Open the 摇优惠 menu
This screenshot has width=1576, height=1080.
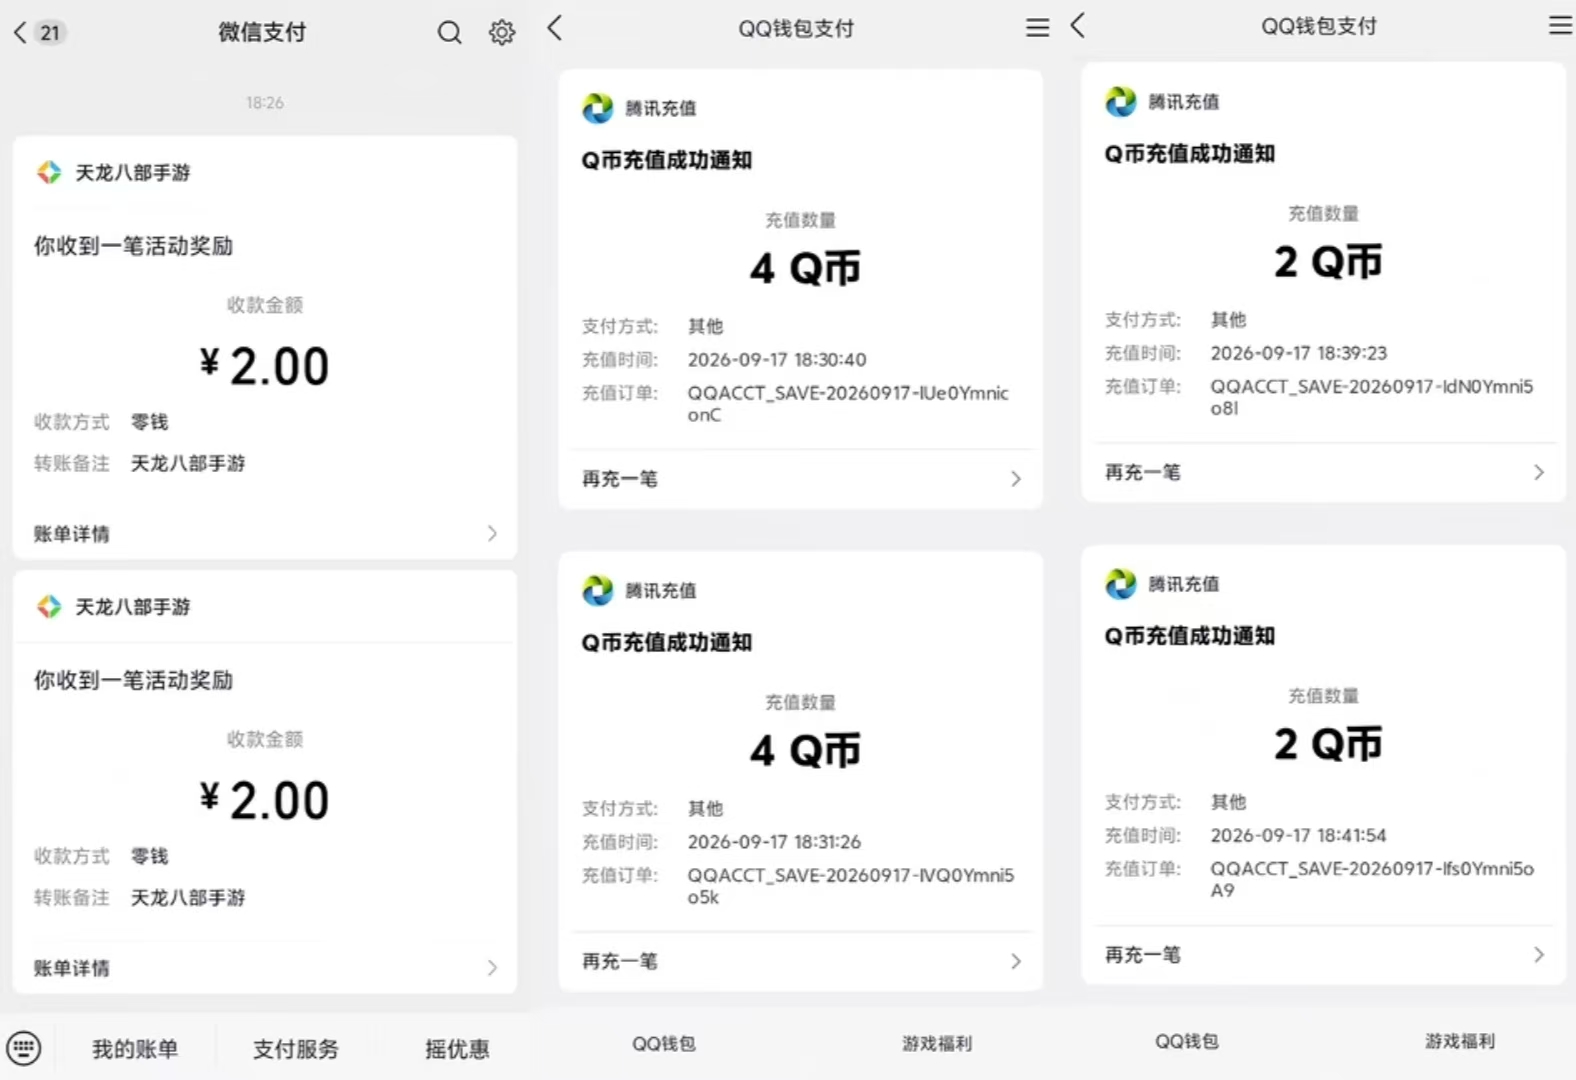457,1049
